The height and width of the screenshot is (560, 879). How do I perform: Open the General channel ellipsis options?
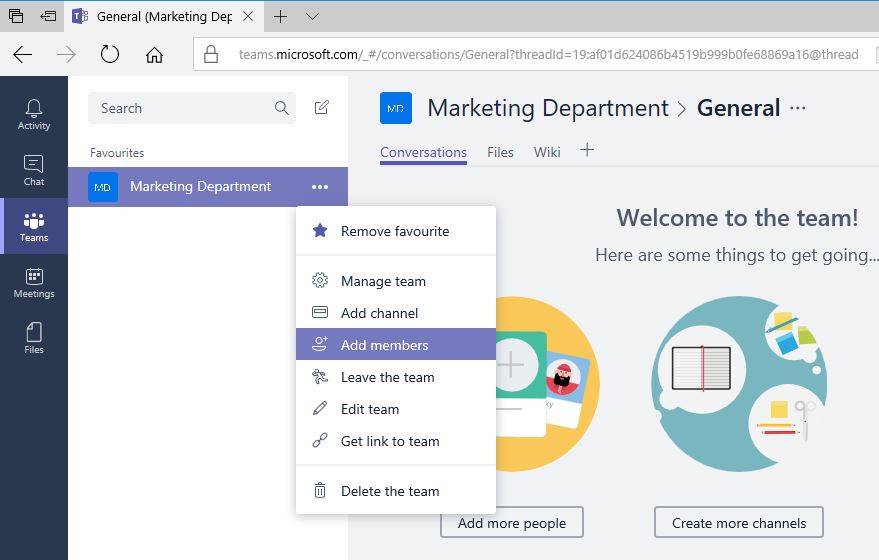[x=798, y=108]
